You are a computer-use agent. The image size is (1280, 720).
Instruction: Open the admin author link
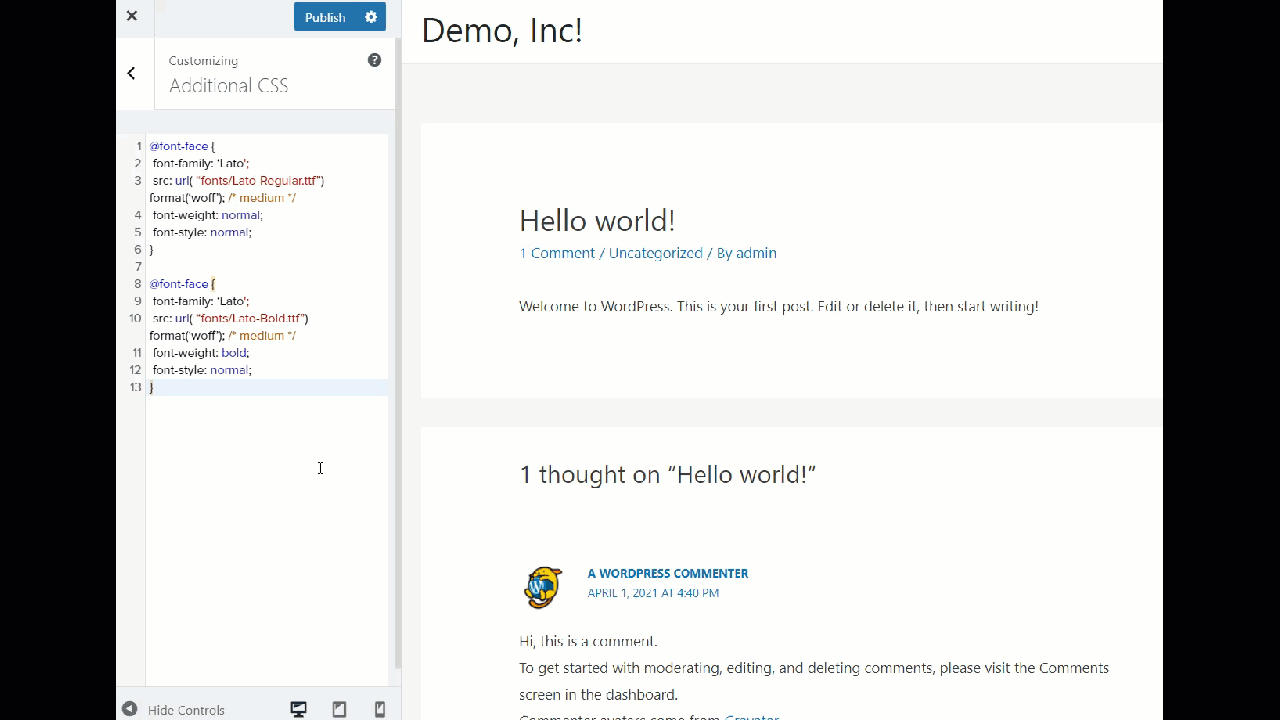[x=756, y=253]
